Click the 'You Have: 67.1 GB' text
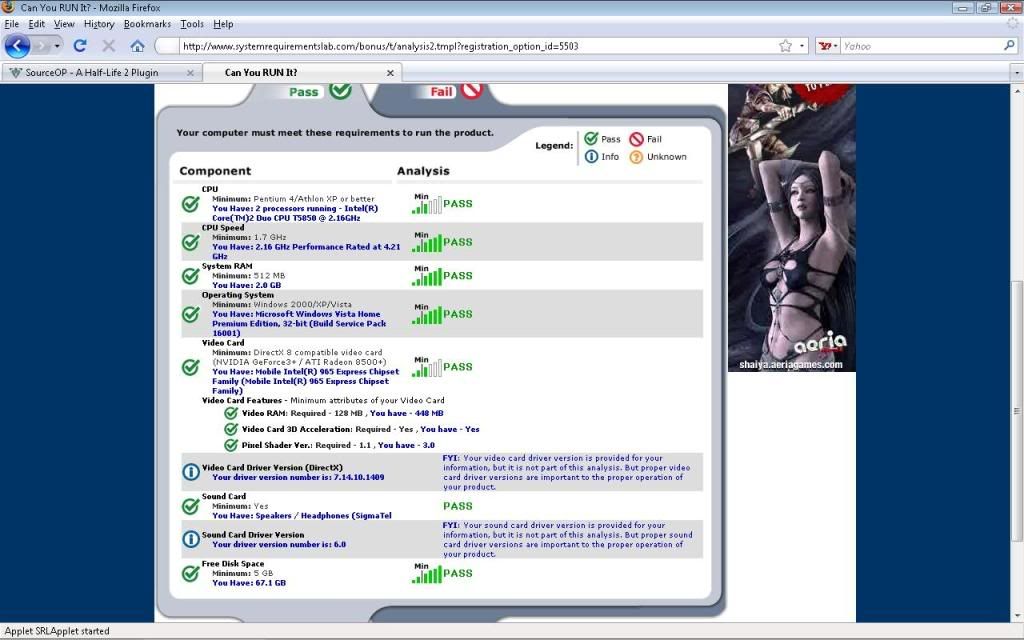Screen dimensions: 1024x640 pos(249,583)
